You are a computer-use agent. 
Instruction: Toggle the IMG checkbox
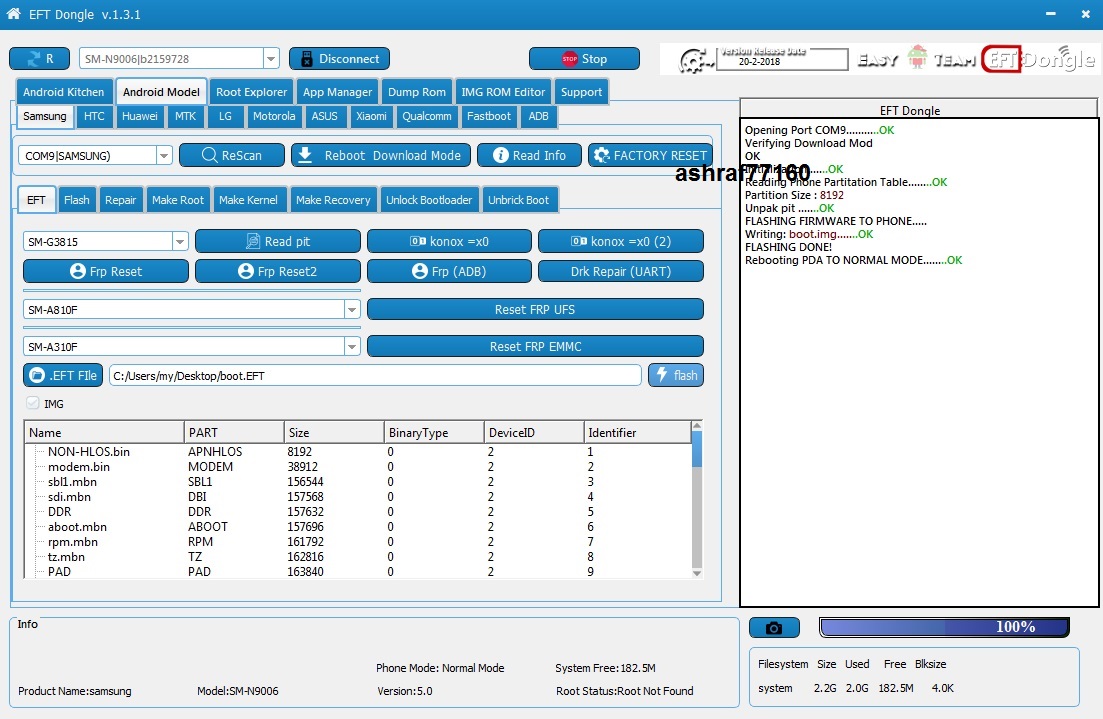(x=32, y=403)
